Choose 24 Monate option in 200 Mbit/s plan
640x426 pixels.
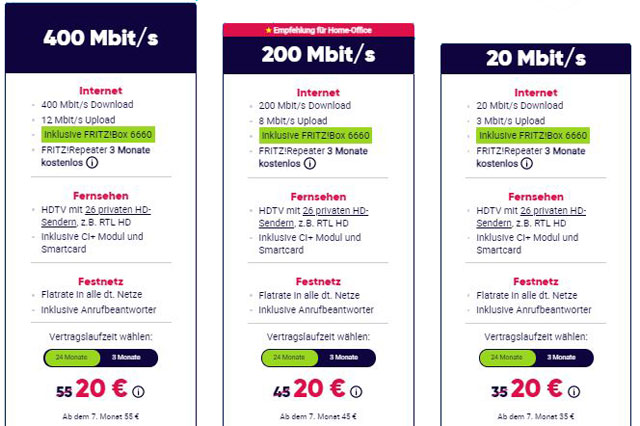point(289,358)
